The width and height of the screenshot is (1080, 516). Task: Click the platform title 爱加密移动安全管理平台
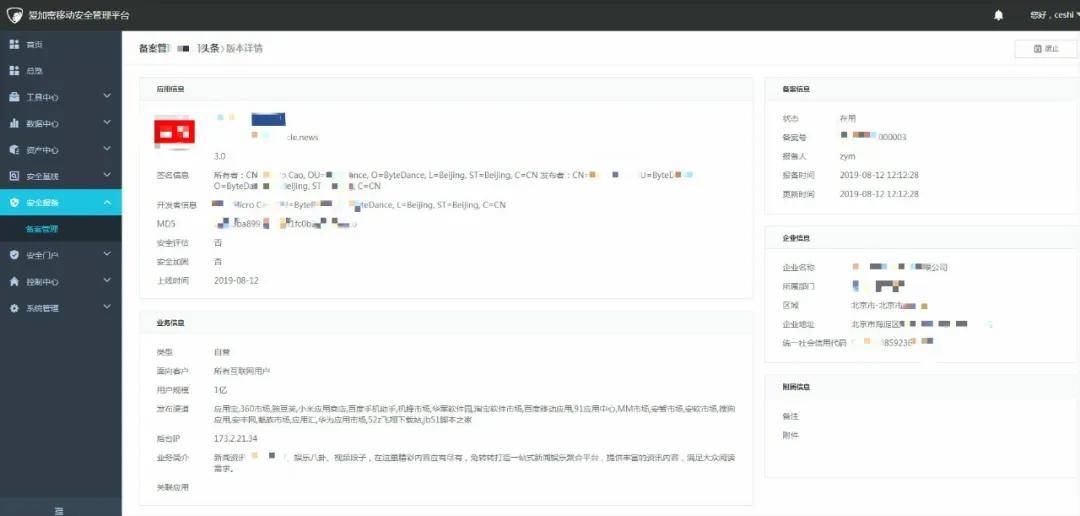point(79,15)
